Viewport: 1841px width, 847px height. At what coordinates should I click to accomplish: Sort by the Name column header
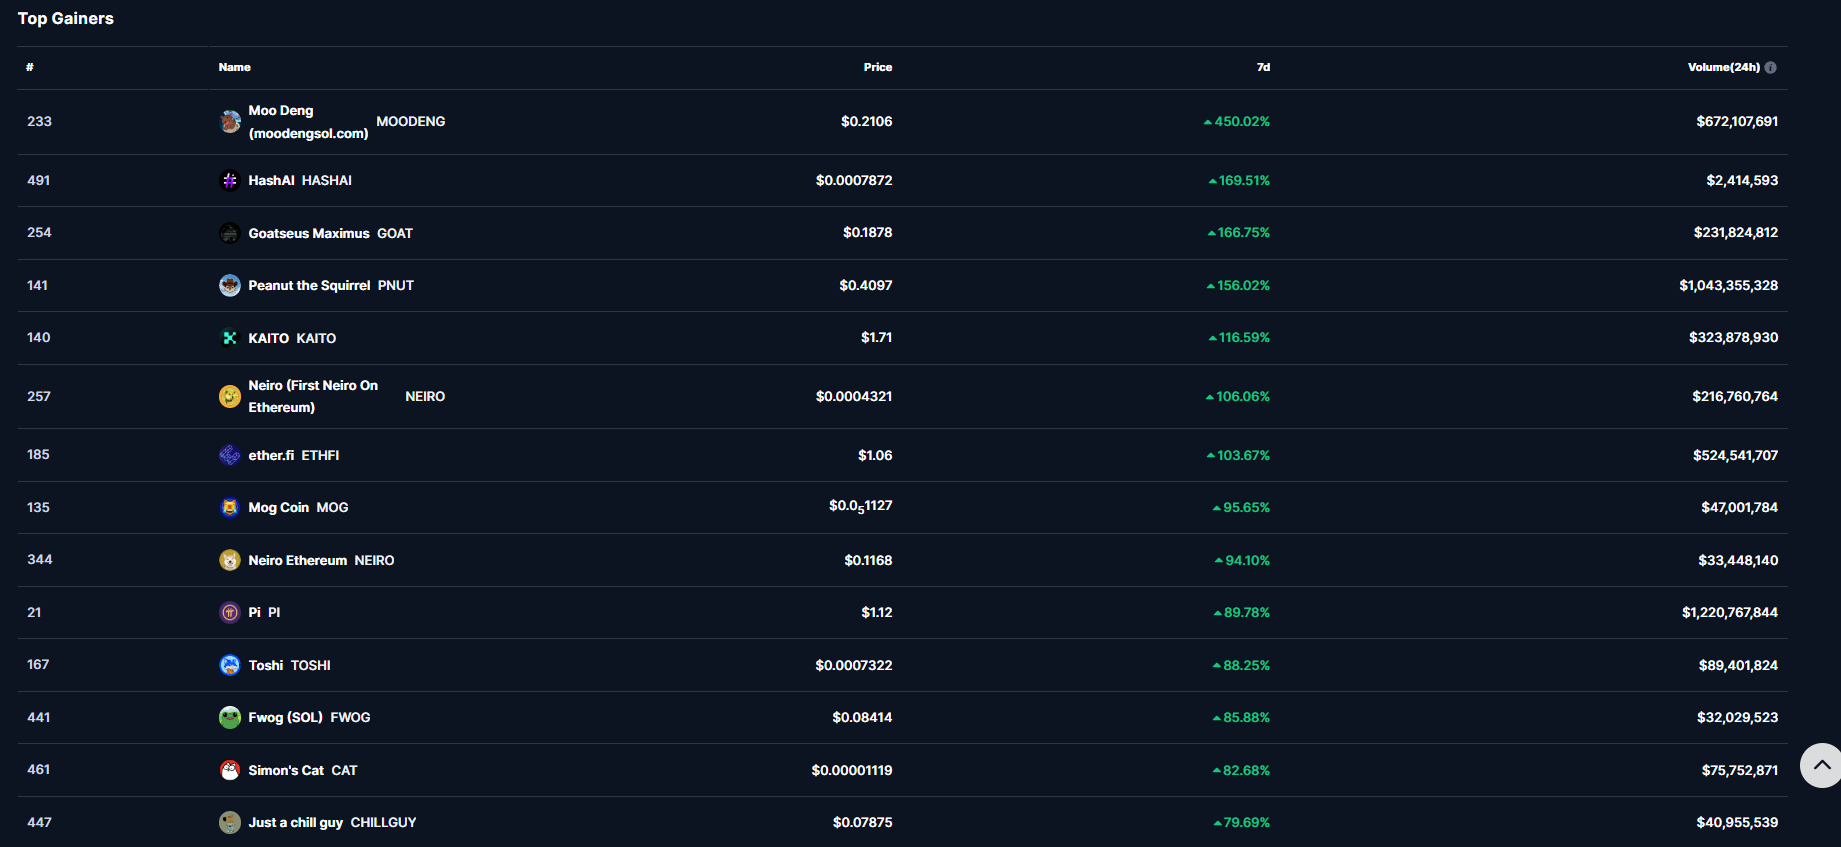click(x=235, y=68)
